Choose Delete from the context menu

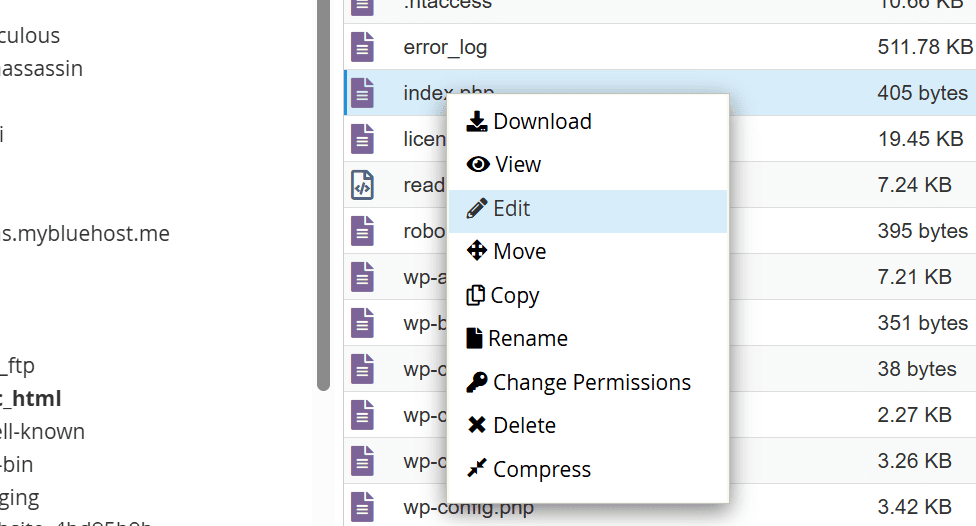click(x=588, y=425)
